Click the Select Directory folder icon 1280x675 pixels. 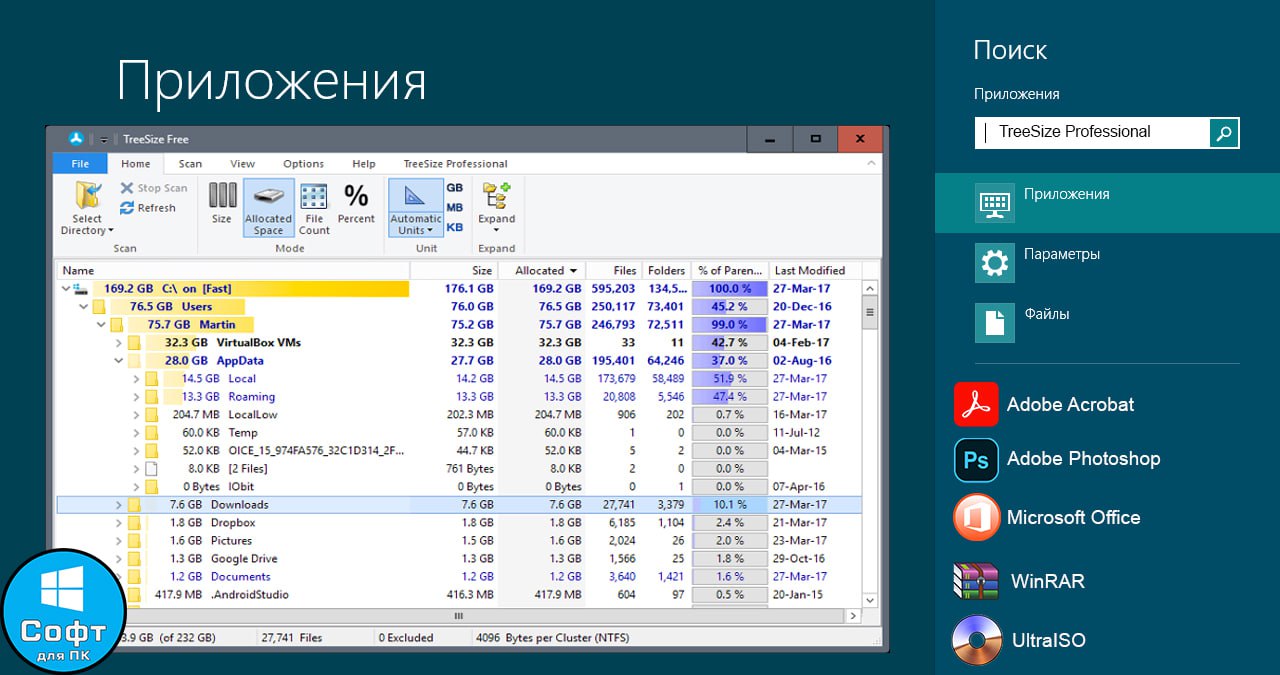click(88, 195)
